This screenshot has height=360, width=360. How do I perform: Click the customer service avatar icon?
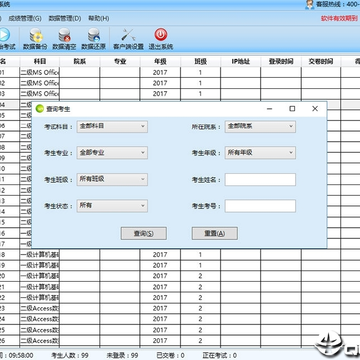click(x=310, y=4)
